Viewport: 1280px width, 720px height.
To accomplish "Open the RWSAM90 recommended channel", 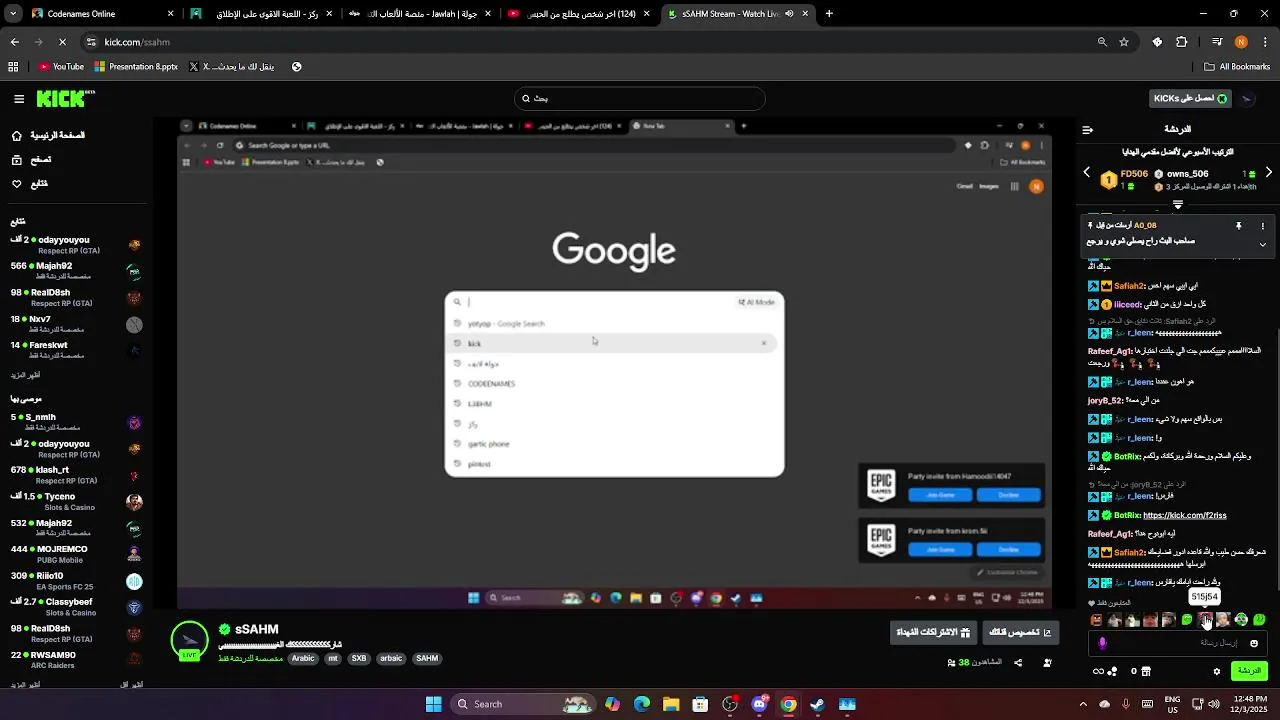I will [75, 660].
